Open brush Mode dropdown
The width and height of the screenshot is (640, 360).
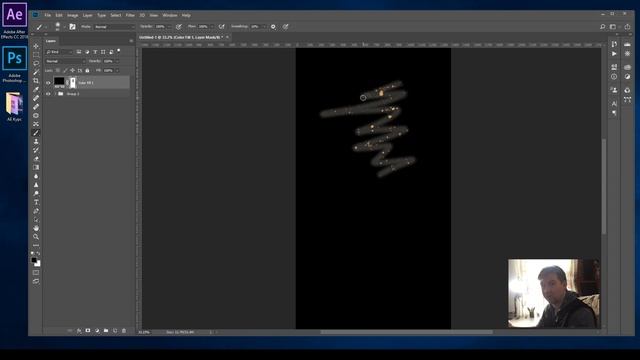114,27
